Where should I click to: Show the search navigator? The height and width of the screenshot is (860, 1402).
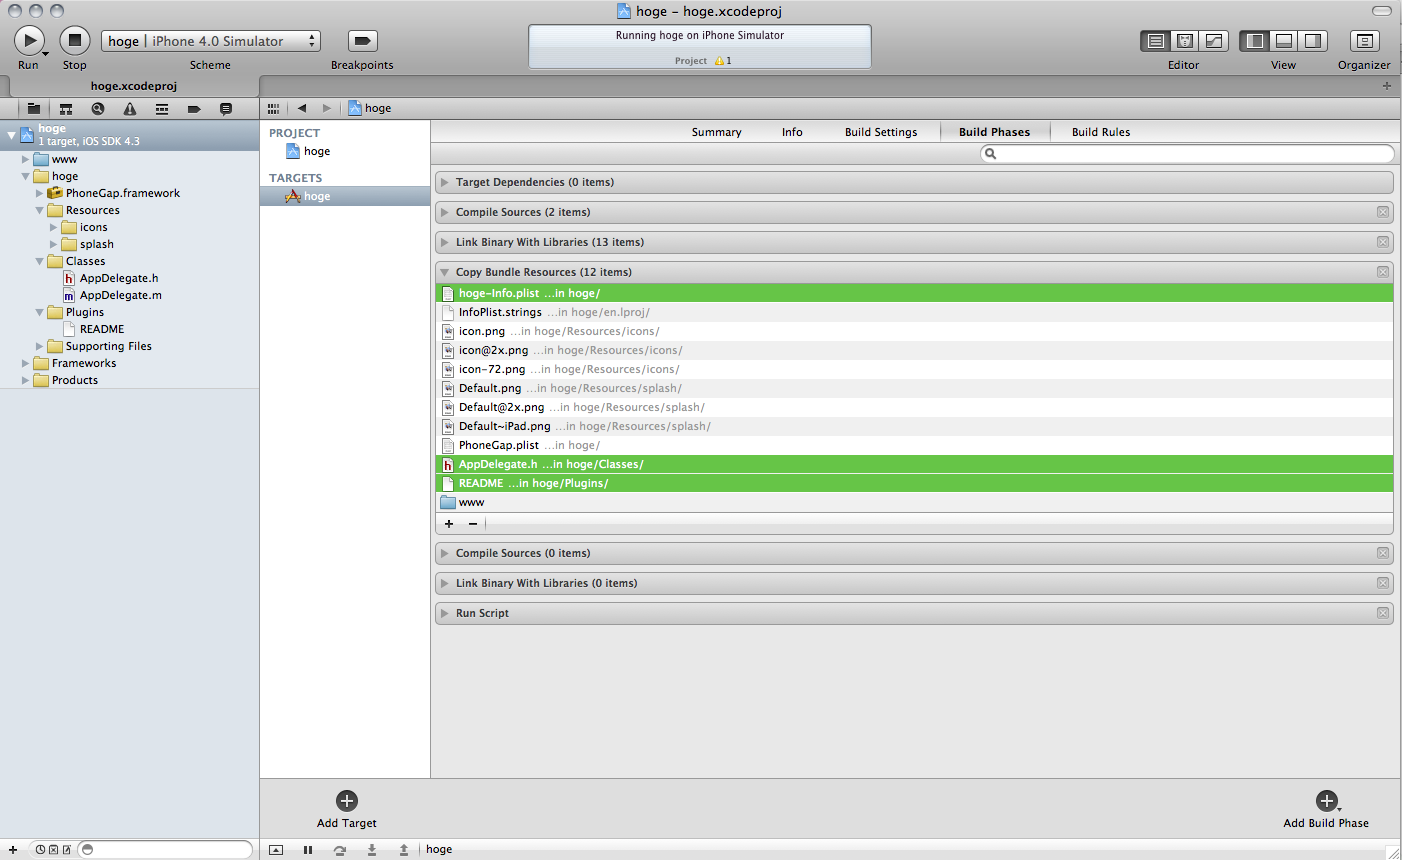[x=98, y=109]
